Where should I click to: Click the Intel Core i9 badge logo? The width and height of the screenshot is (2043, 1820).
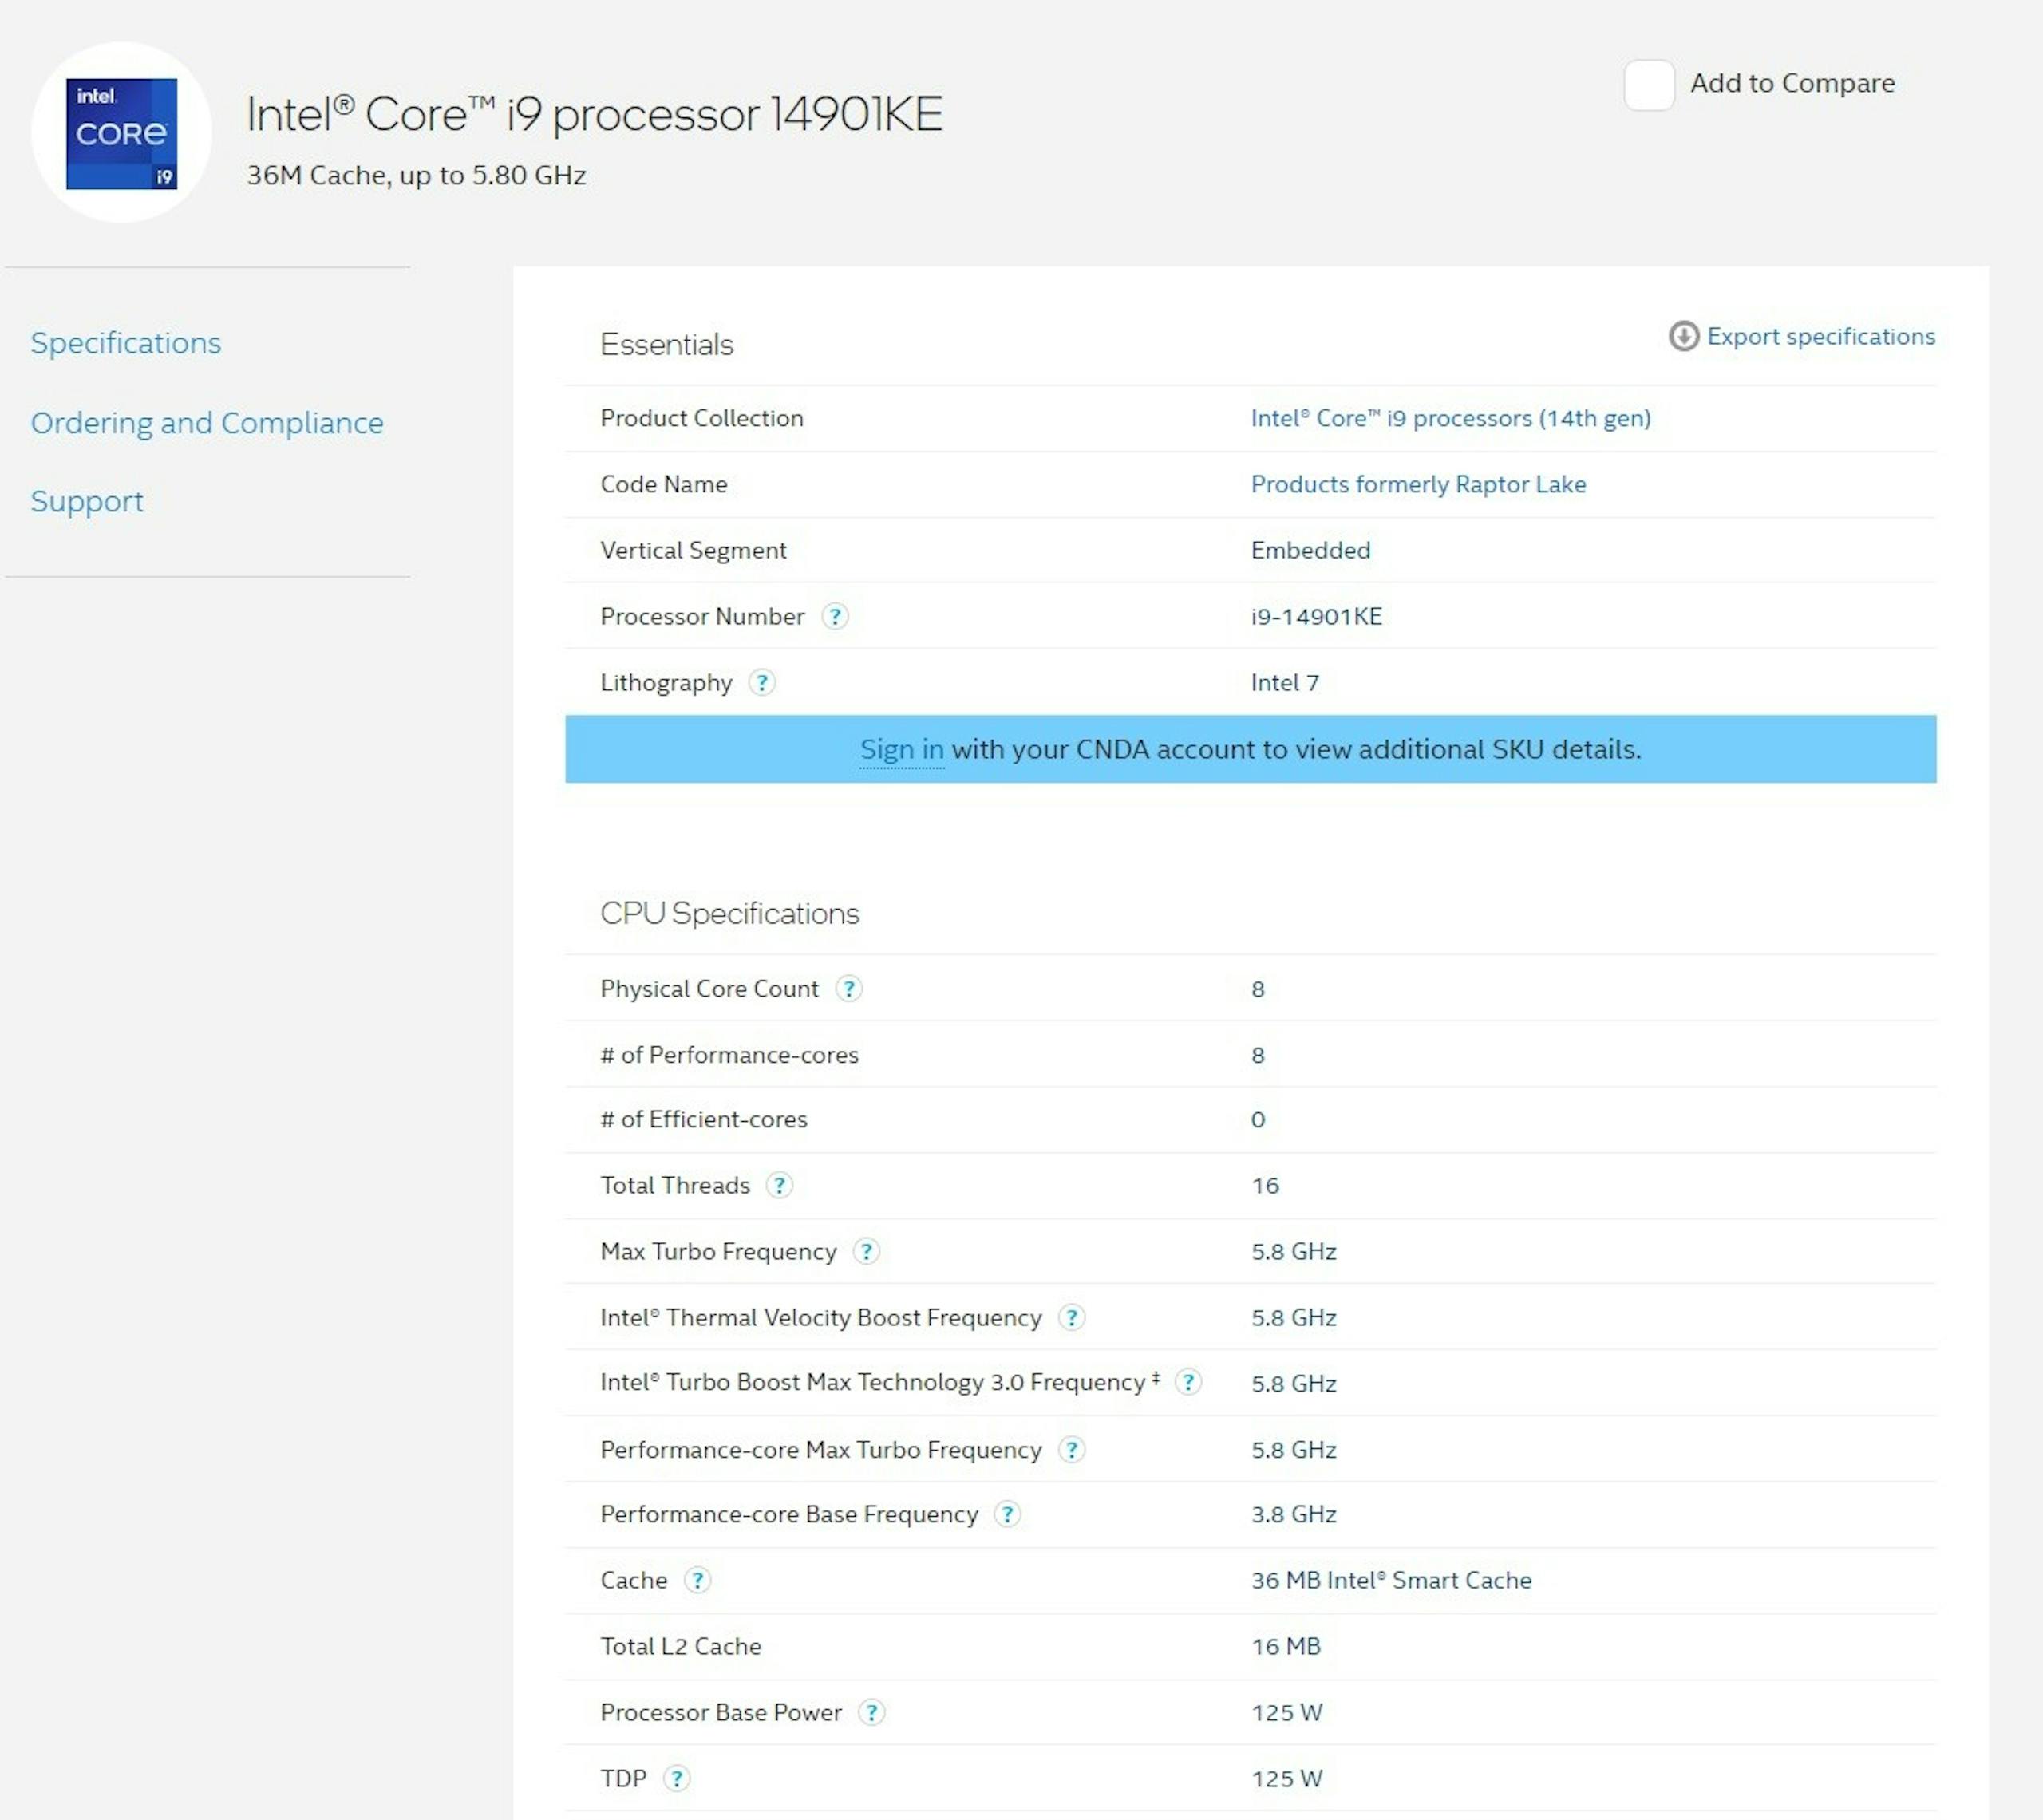[121, 133]
